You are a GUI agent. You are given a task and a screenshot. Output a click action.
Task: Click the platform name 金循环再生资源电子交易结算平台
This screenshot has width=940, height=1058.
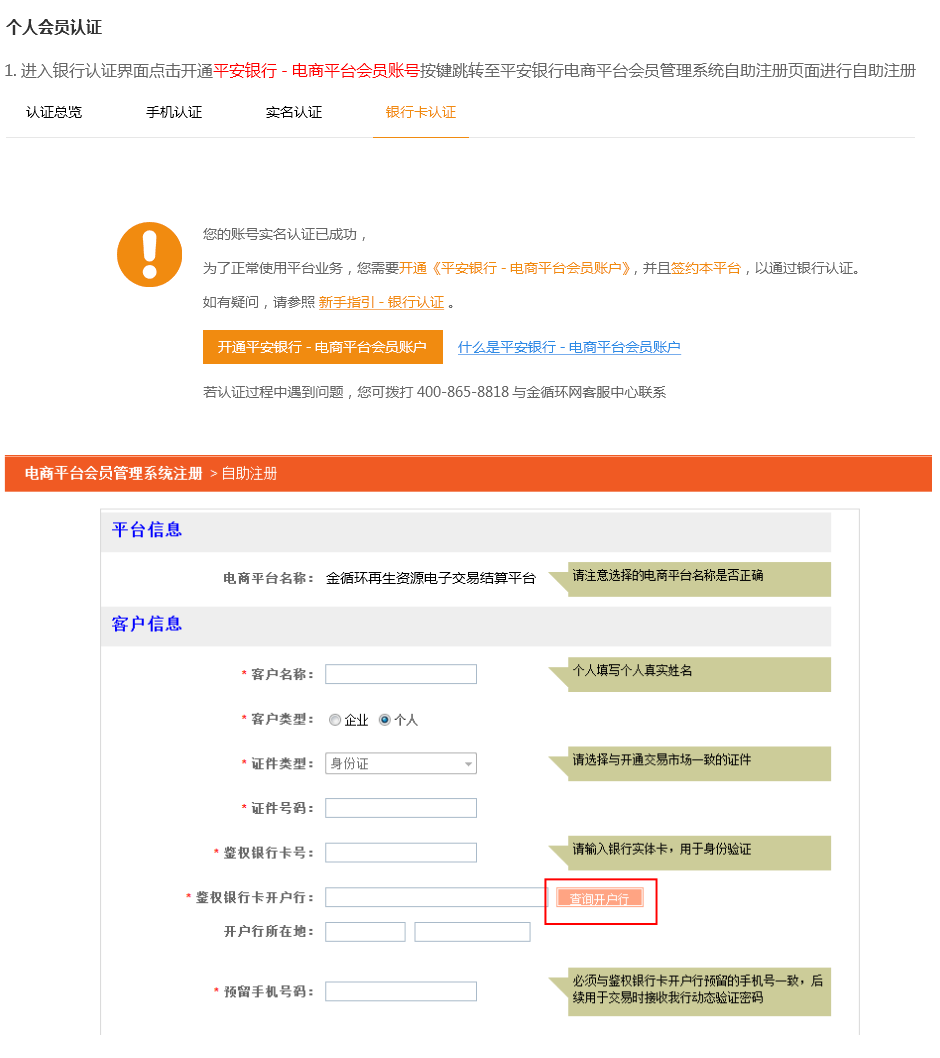(x=431, y=578)
